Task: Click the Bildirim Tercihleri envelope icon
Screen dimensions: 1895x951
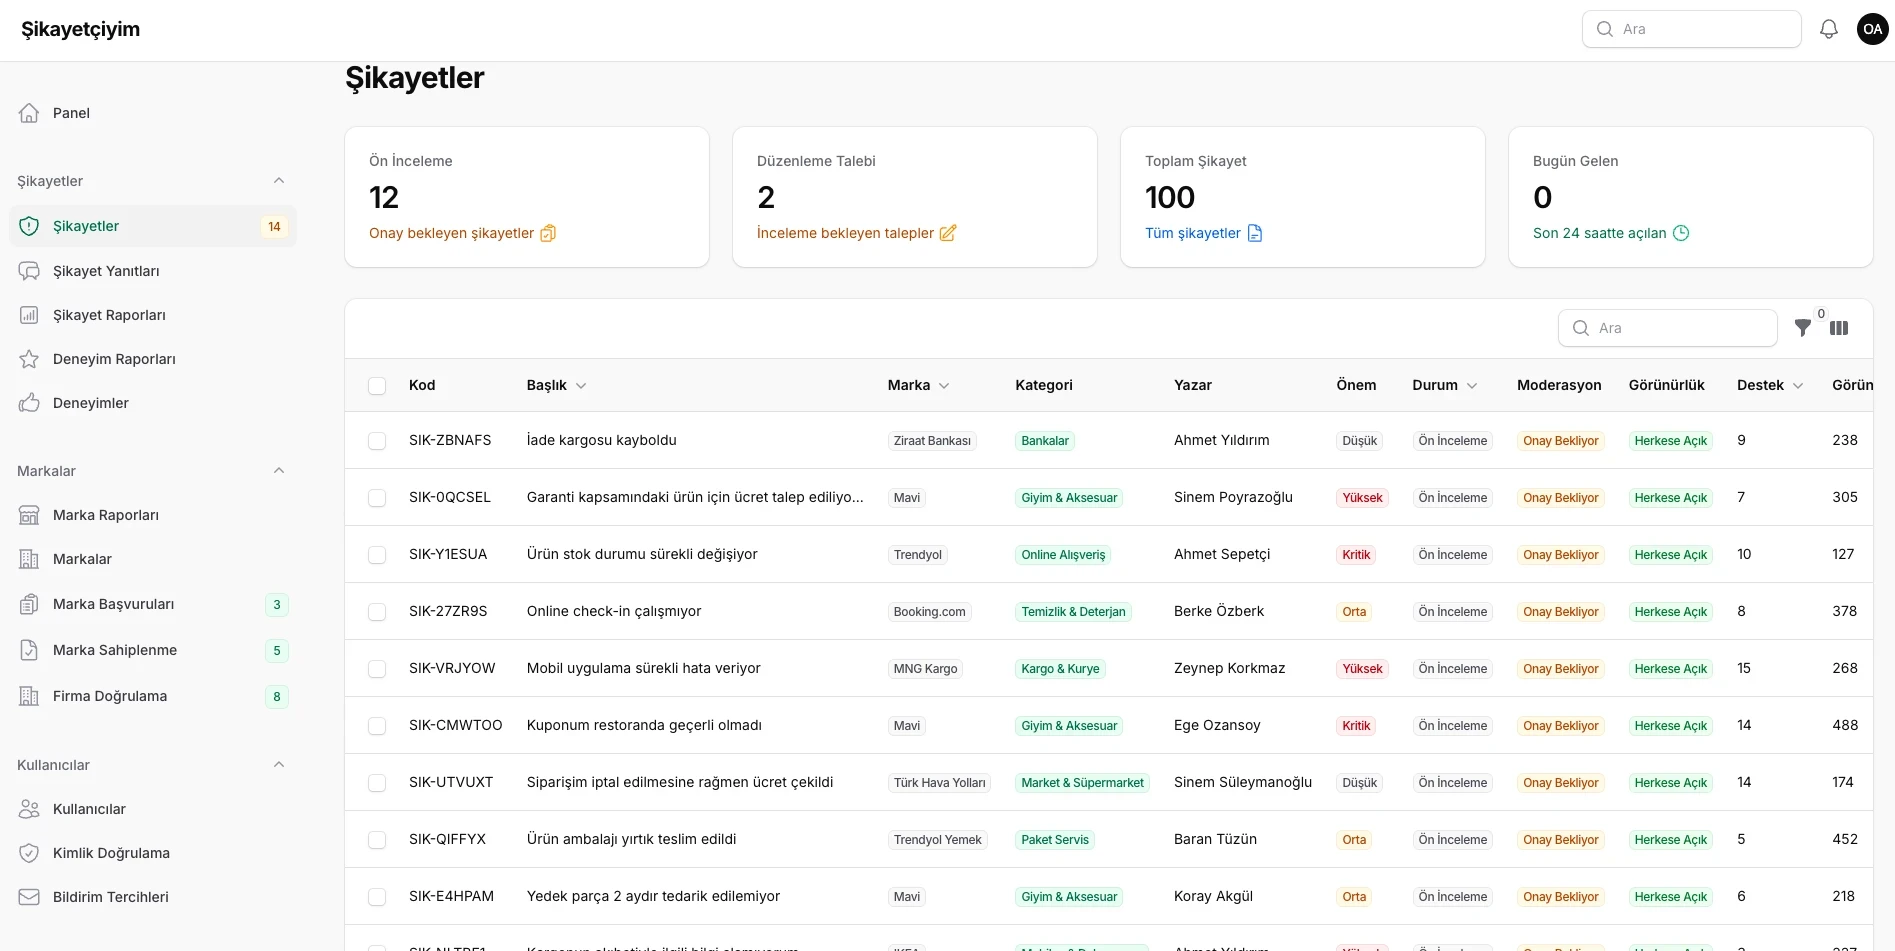Action: 29,897
